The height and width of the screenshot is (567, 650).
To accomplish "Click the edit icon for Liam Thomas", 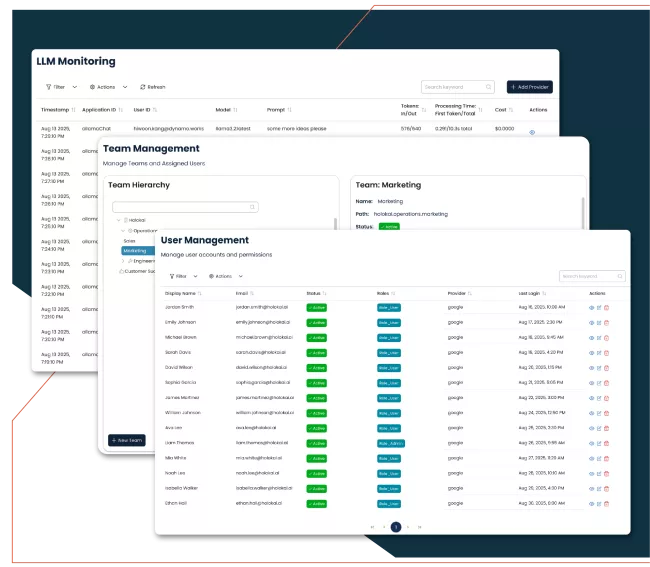I will [x=599, y=442].
